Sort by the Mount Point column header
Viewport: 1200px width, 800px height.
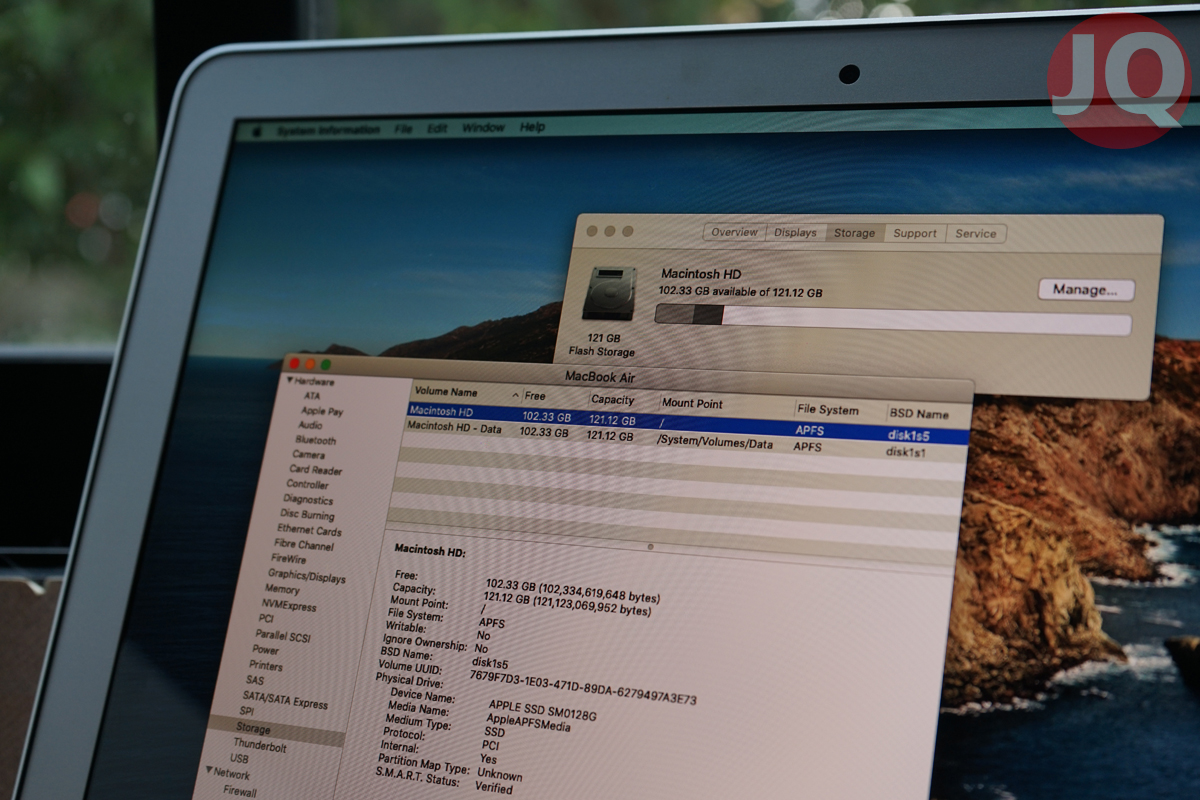point(692,404)
